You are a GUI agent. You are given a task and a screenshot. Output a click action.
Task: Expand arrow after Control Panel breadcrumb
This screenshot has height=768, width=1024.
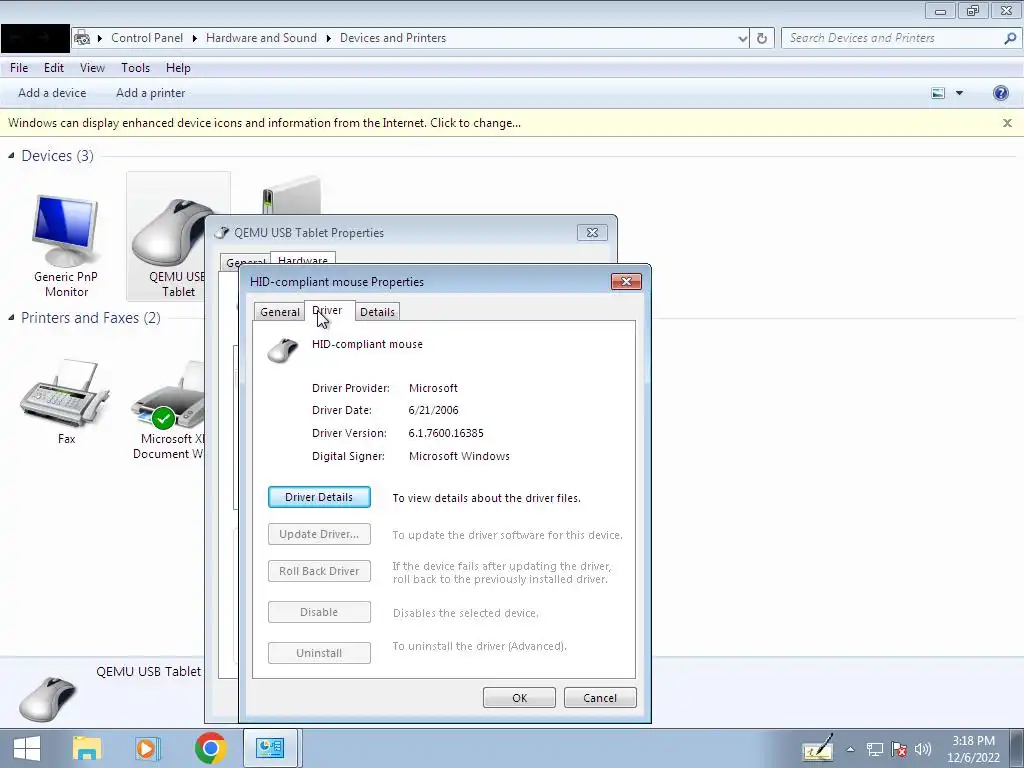(195, 38)
